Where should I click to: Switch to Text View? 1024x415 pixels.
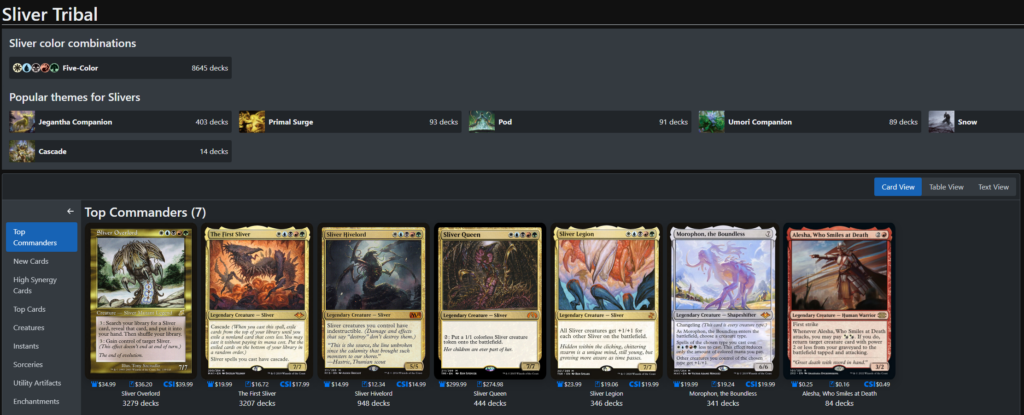pyautogui.click(x=993, y=187)
